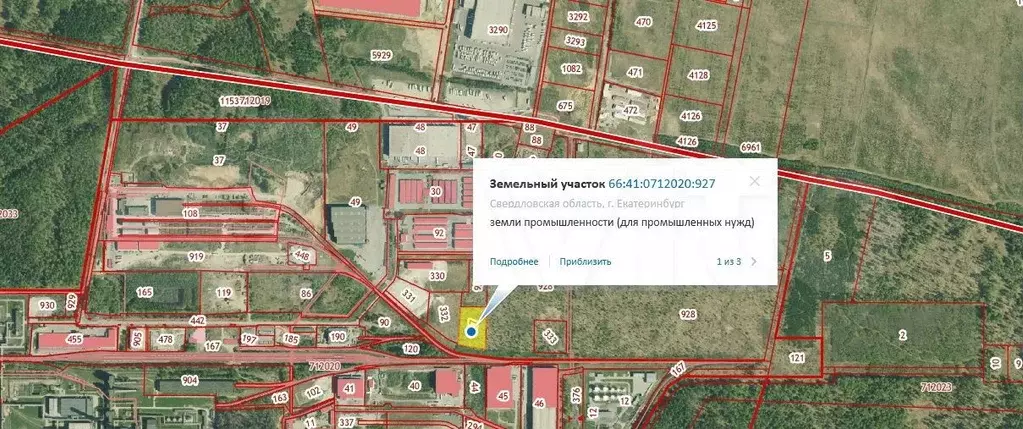Select parcel labeled 330
Viewport: 1023px width, 429px height.
[436, 275]
